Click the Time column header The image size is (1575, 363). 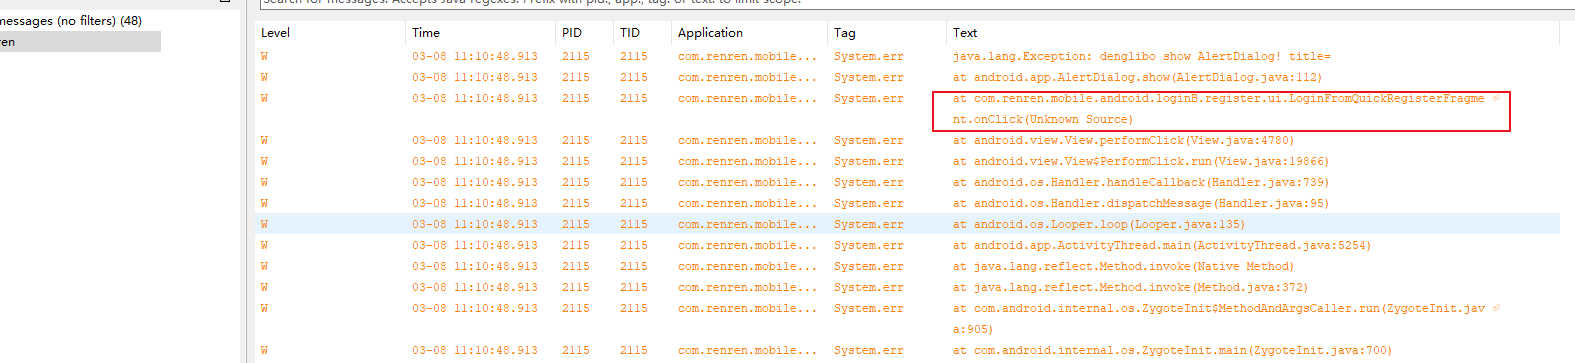click(x=426, y=33)
